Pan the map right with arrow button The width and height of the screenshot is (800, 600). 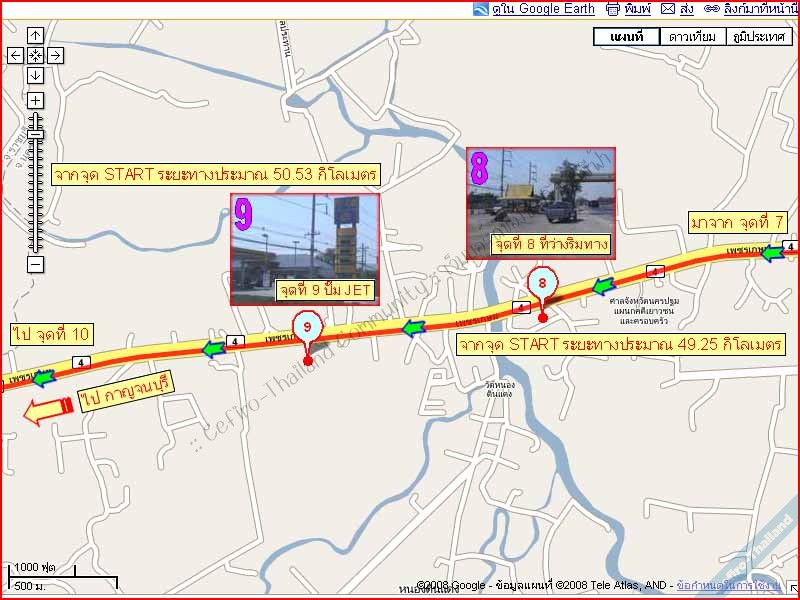[x=55, y=56]
